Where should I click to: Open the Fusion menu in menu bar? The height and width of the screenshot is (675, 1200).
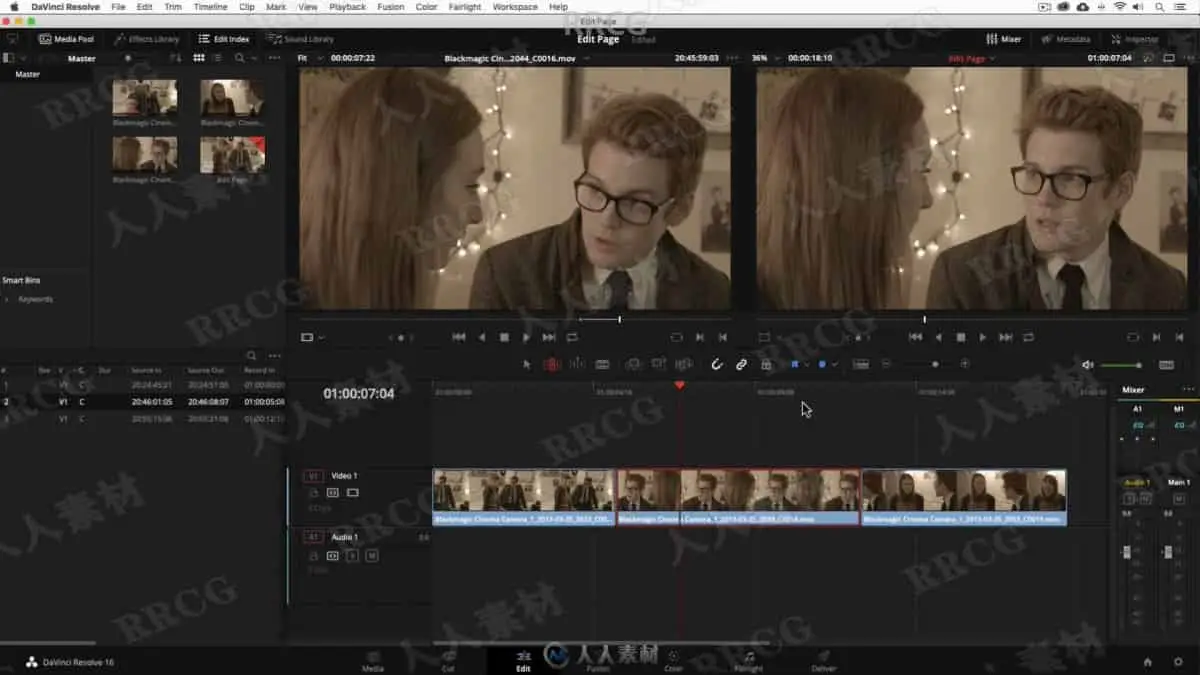pos(390,7)
